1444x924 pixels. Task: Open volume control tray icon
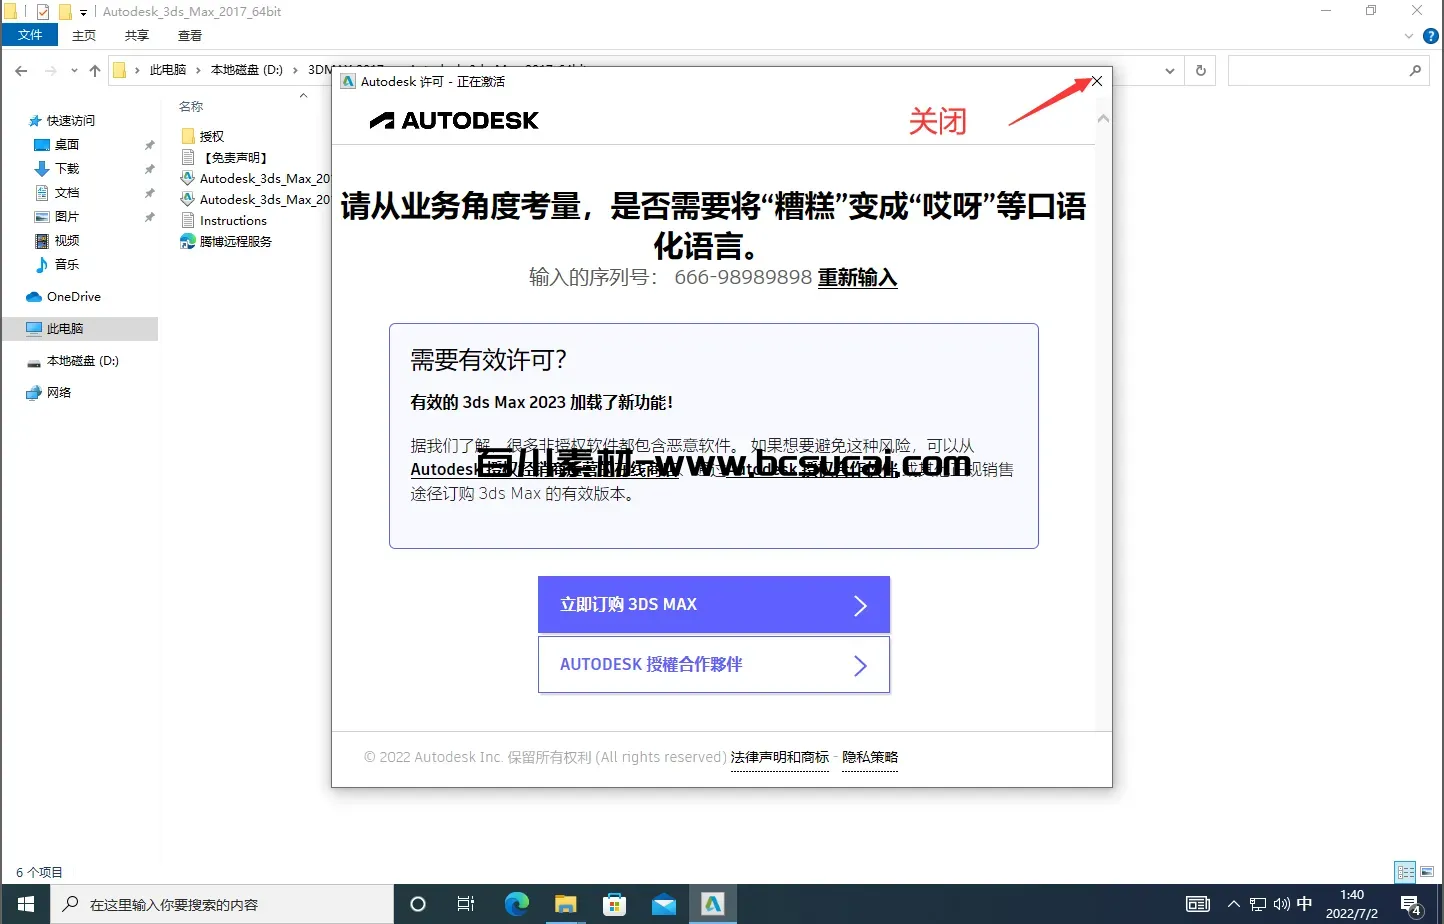(1281, 904)
